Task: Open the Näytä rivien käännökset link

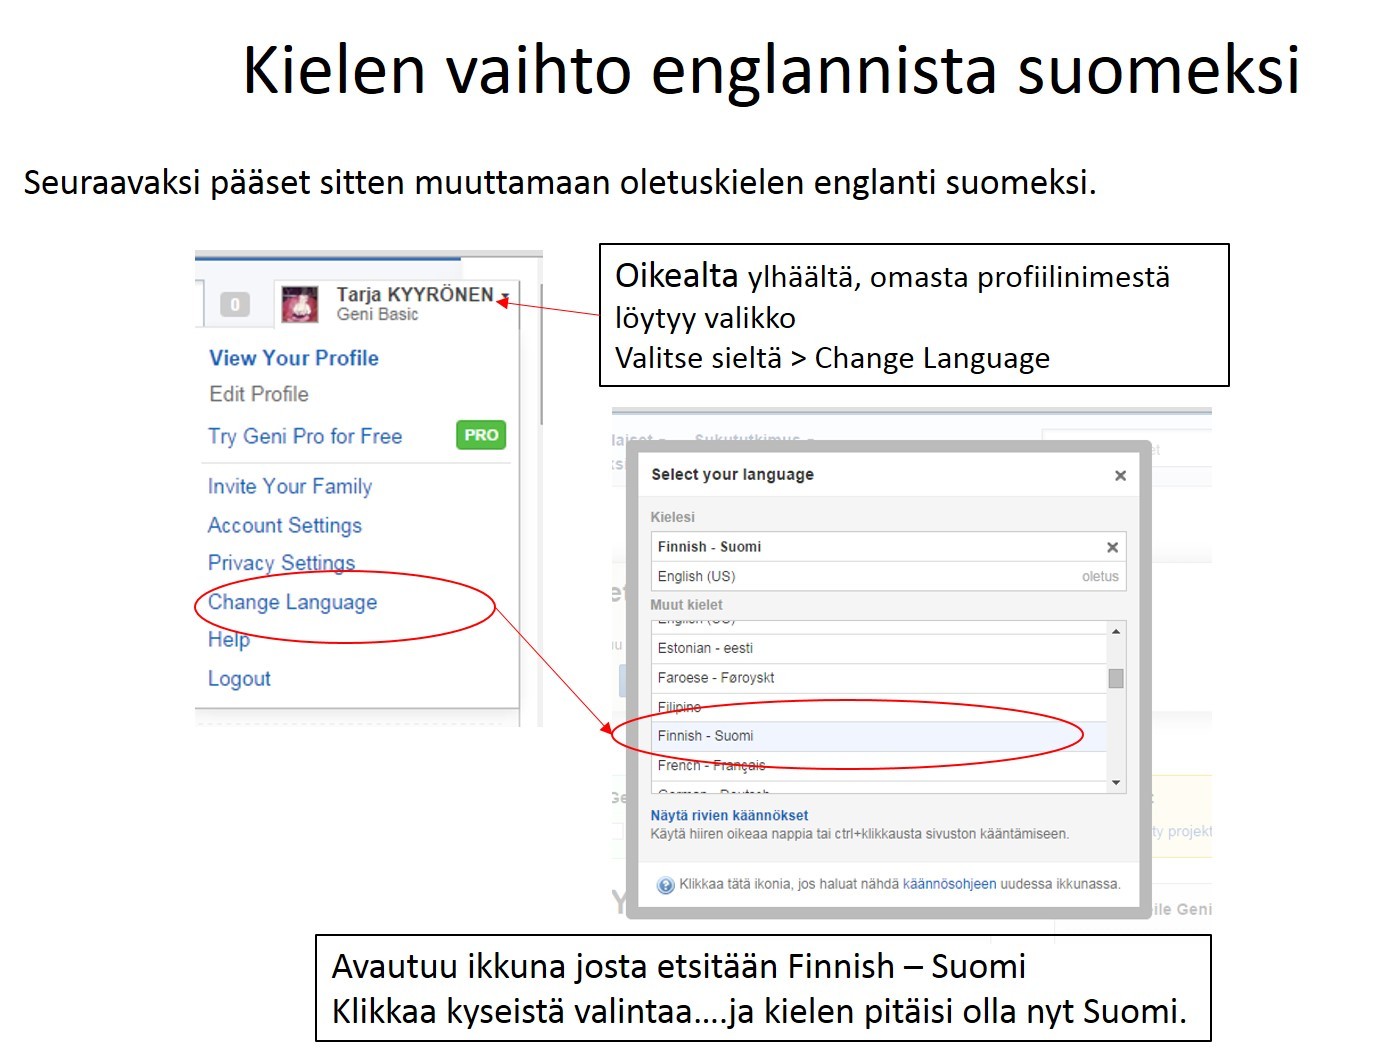Action: tap(729, 816)
